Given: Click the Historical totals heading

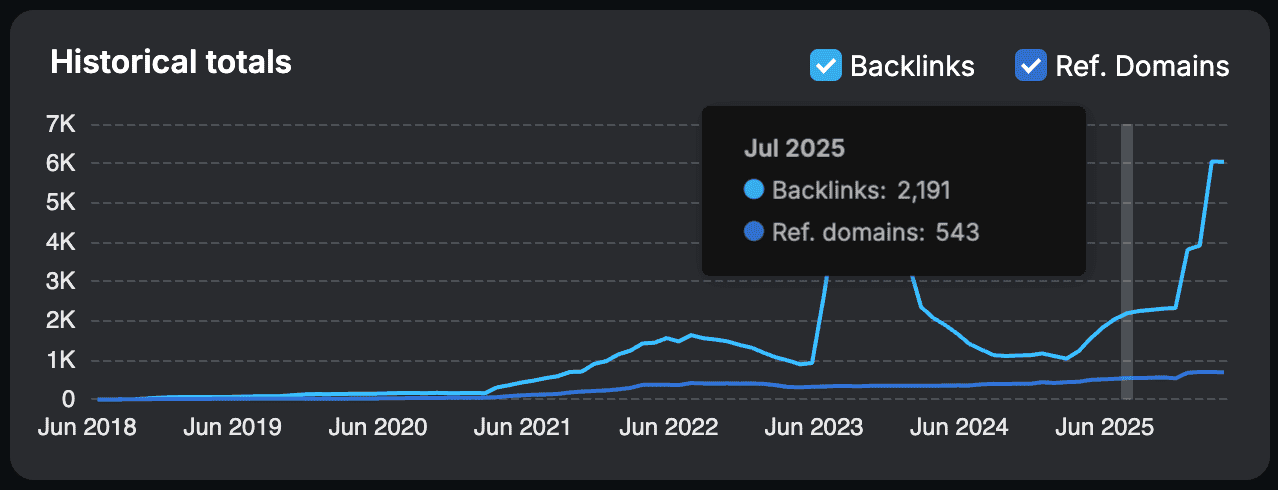Looking at the screenshot, I should [x=171, y=62].
